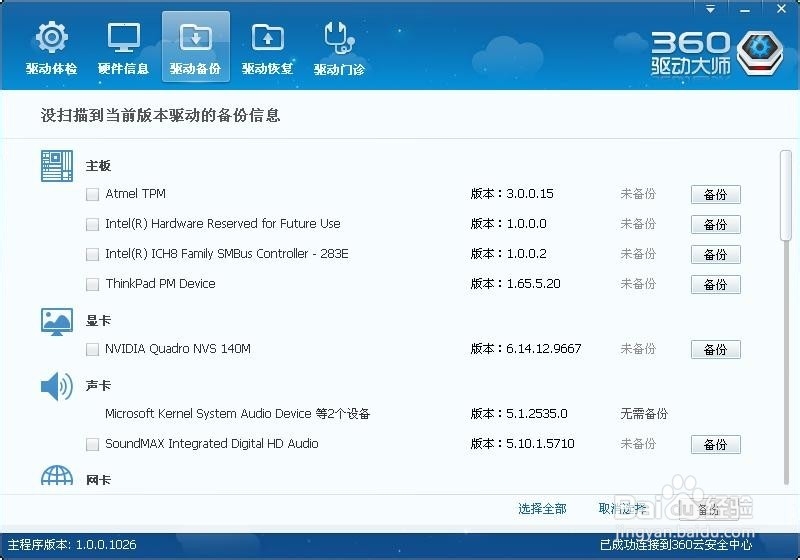Click the 主板 category heading
The width and height of the screenshot is (800, 560).
click(98, 166)
